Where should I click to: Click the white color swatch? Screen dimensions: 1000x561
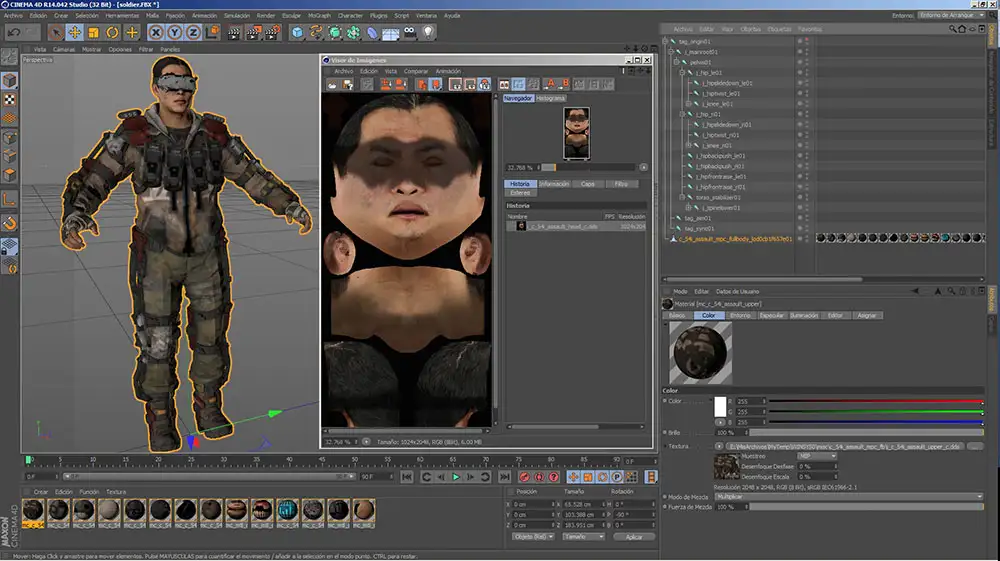click(x=720, y=407)
